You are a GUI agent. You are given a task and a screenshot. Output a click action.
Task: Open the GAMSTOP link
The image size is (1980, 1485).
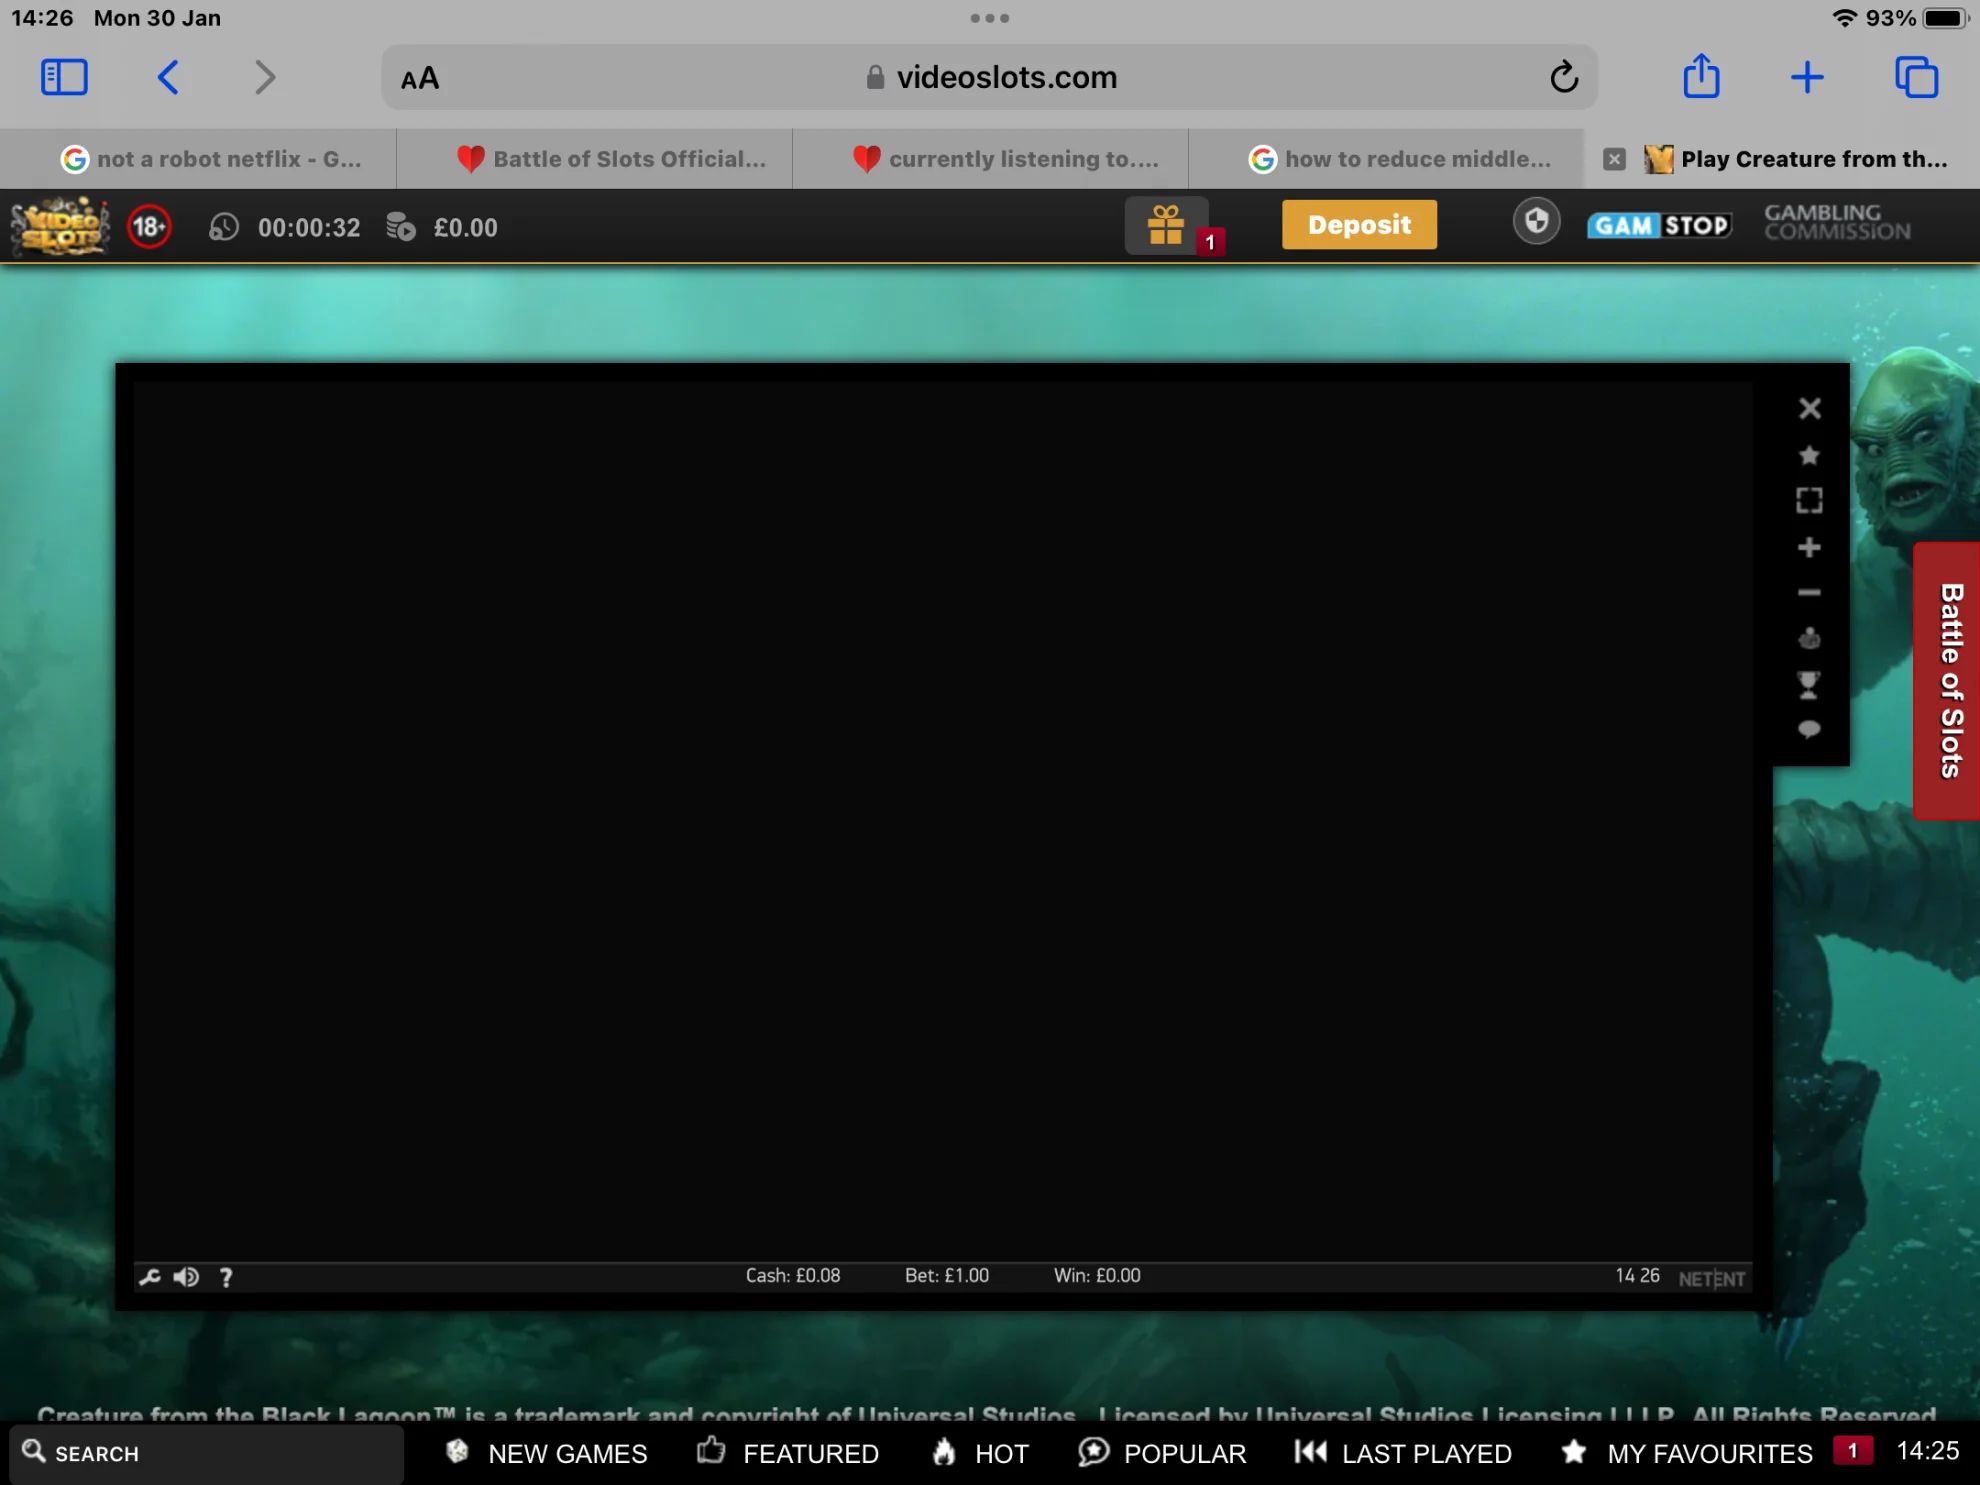click(1659, 226)
